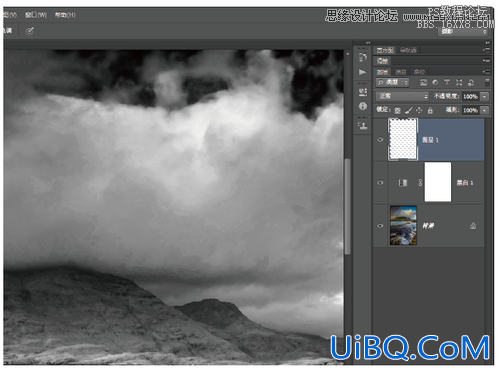Image resolution: width=500 pixels, height=372 pixels.
Task: Select the 黑白 1 layer mask thumbnail
Action: [x=438, y=182]
